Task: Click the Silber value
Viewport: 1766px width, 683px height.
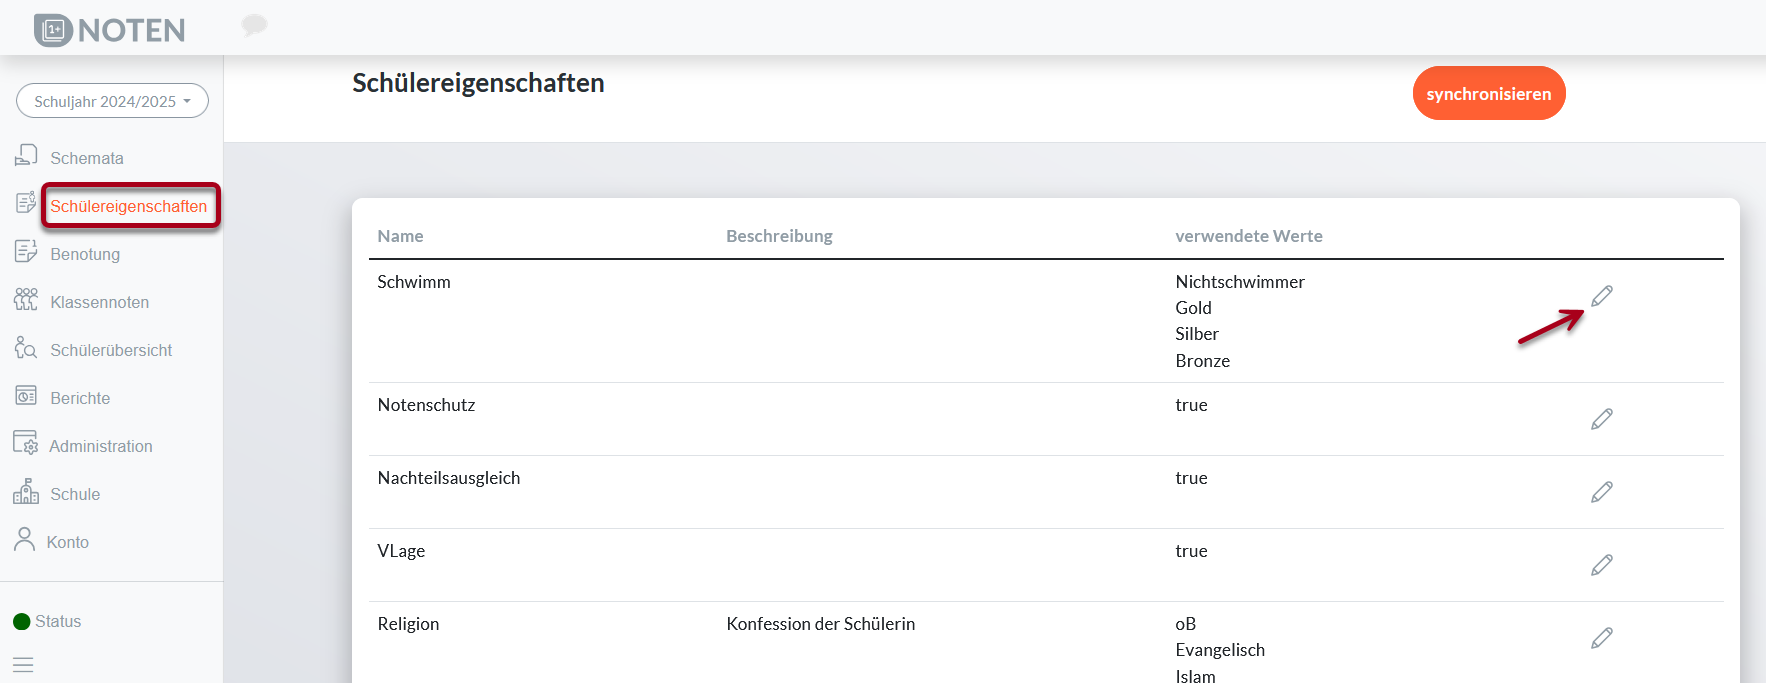Action: 1197,334
